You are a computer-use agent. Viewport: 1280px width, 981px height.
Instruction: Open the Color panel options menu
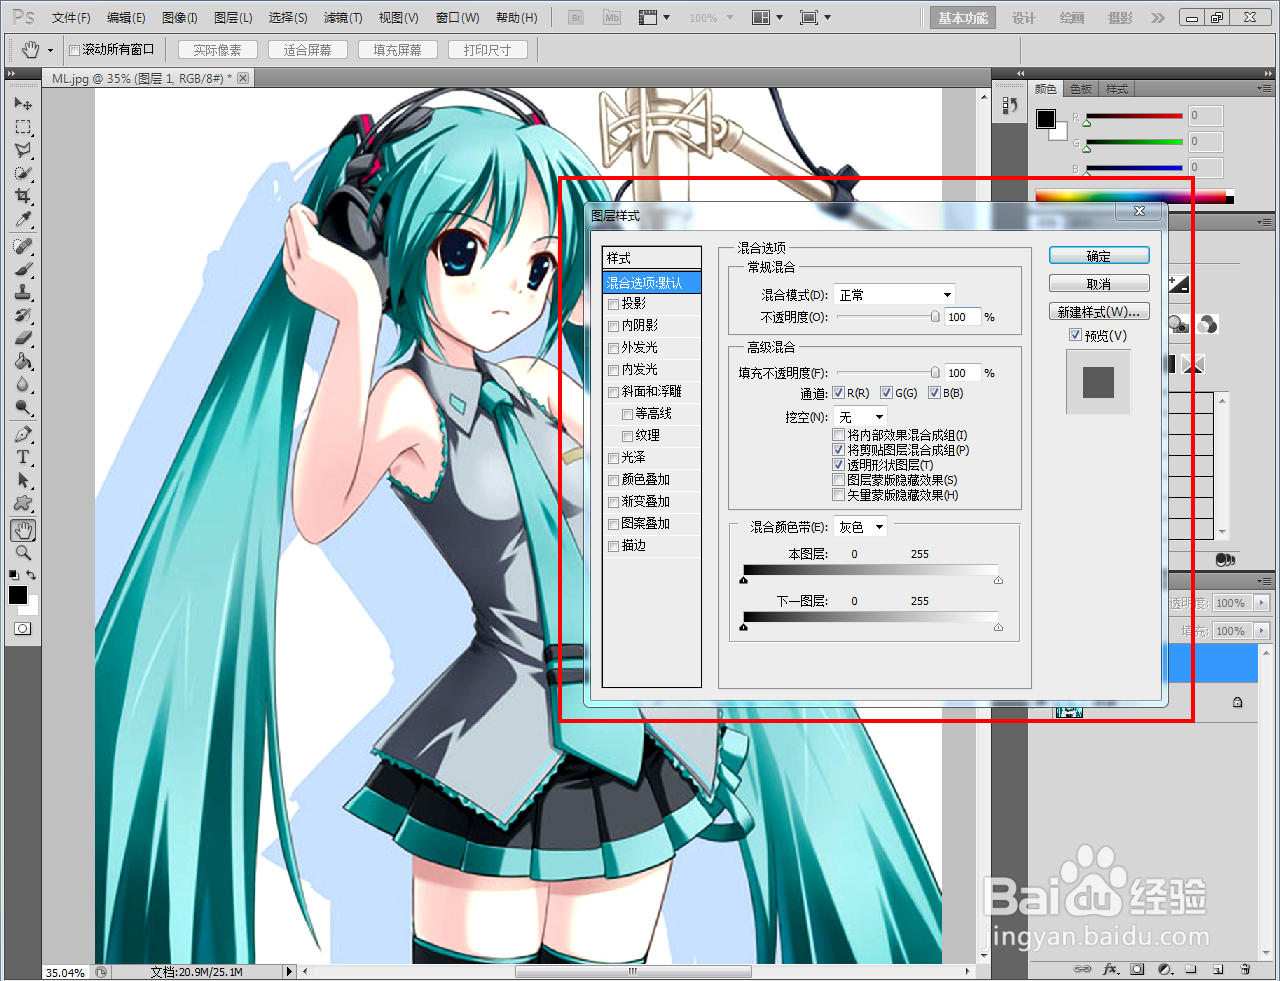click(x=1264, y=89)
